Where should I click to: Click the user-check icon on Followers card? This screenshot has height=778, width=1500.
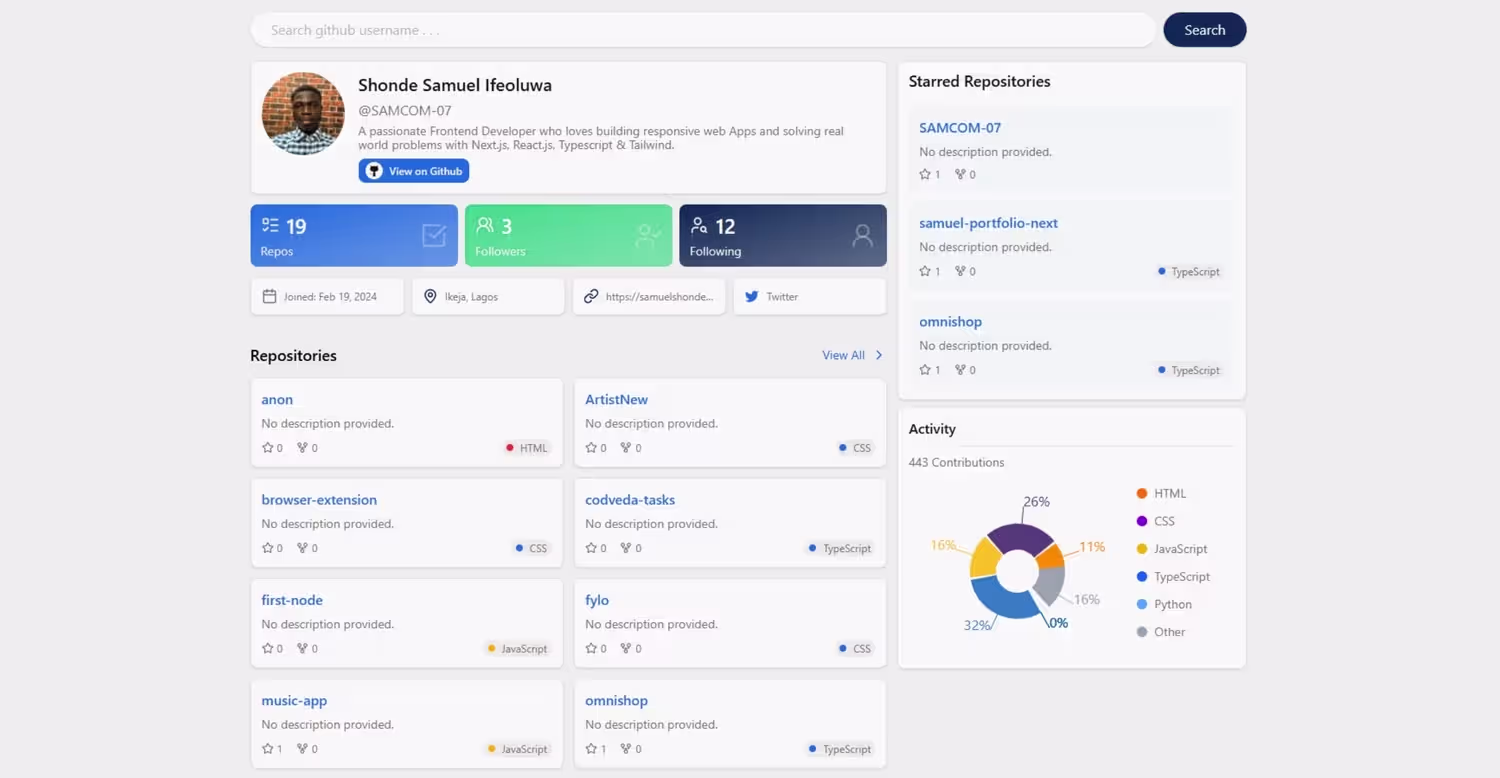pyautogui.click(x=648, y=236)
